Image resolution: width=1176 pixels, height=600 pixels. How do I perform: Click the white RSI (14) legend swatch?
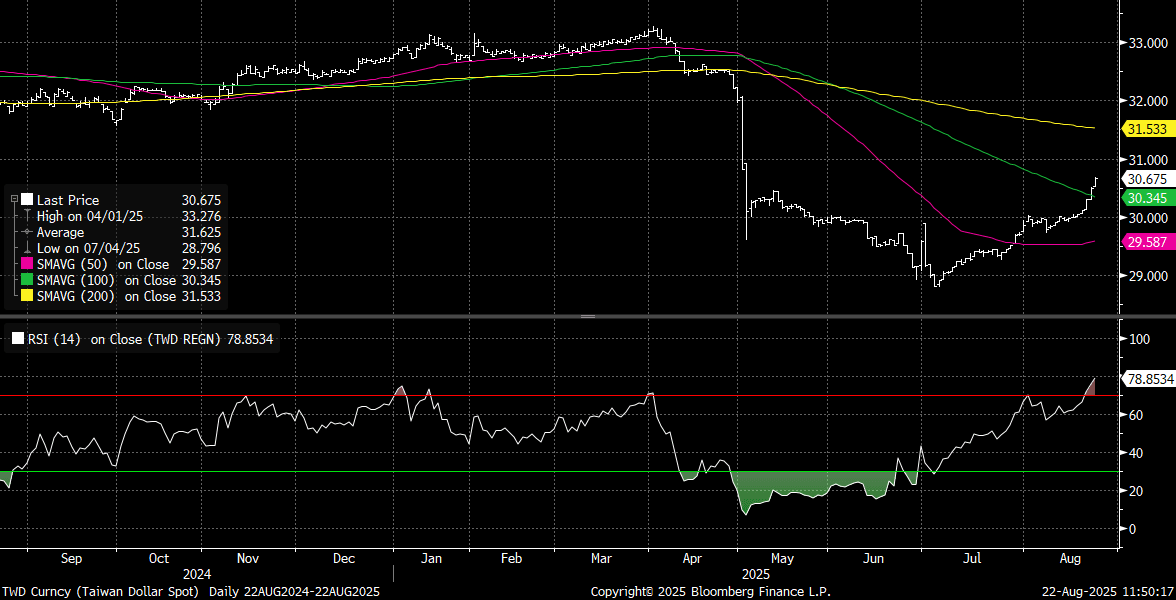pyautogui.click(x=17, y=340)
